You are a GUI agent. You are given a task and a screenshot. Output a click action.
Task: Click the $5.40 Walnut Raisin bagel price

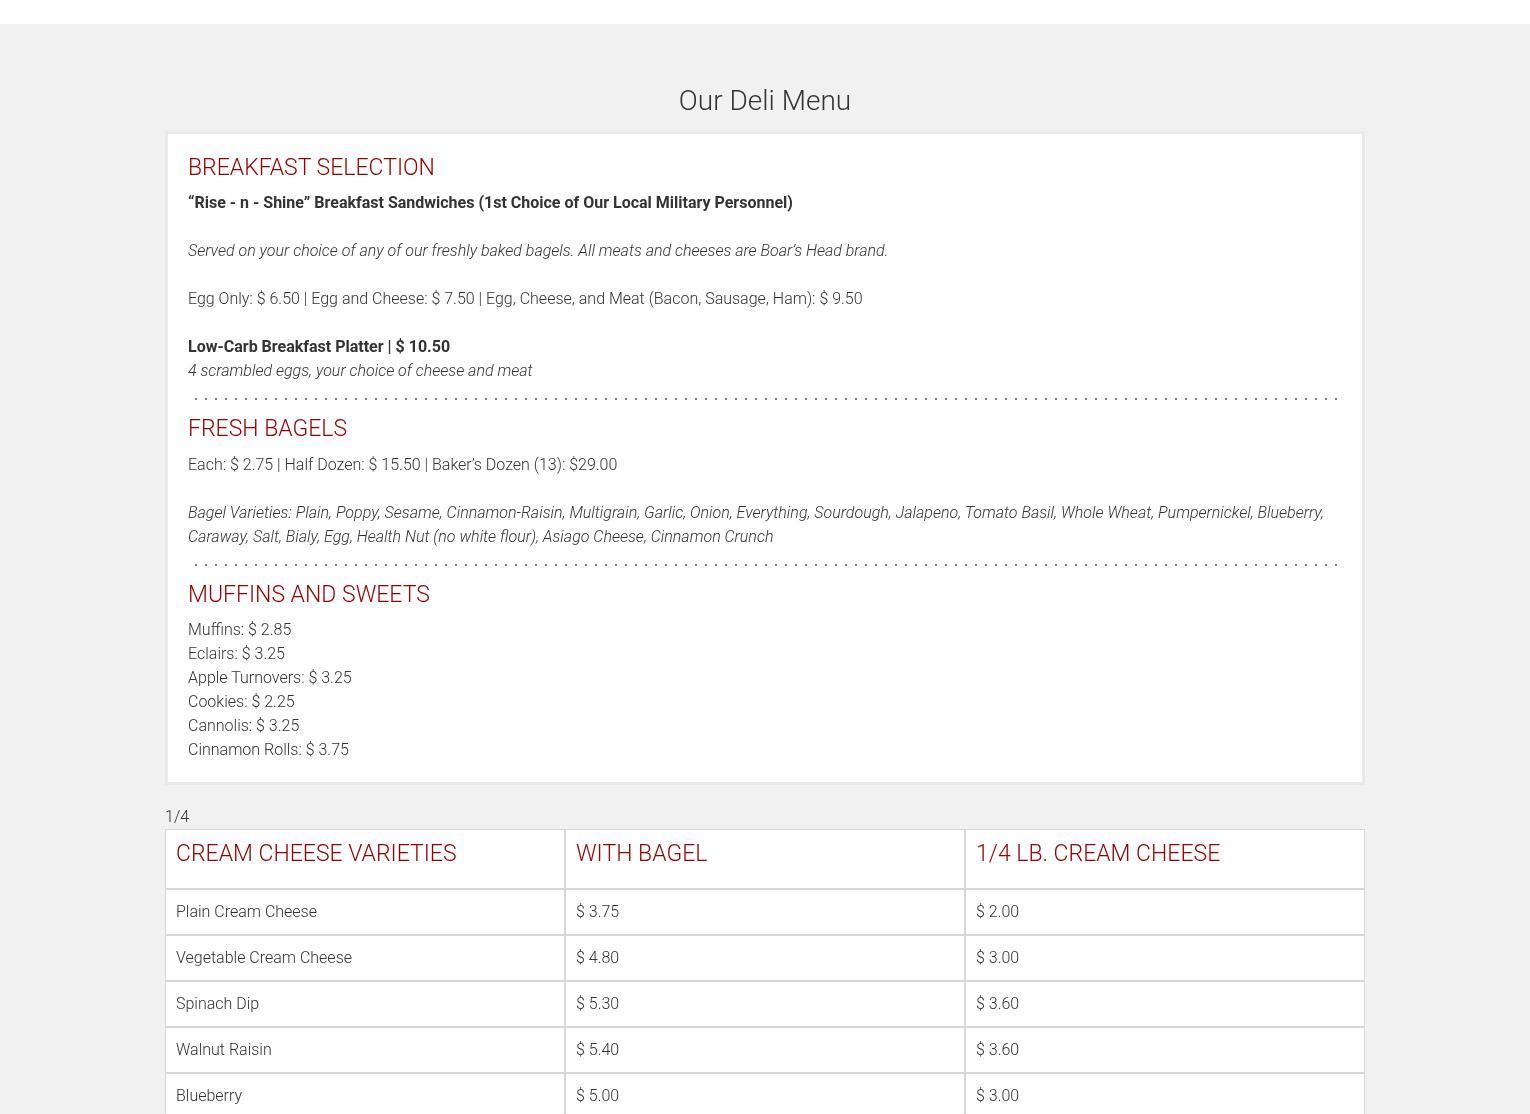coord(597,1050)
